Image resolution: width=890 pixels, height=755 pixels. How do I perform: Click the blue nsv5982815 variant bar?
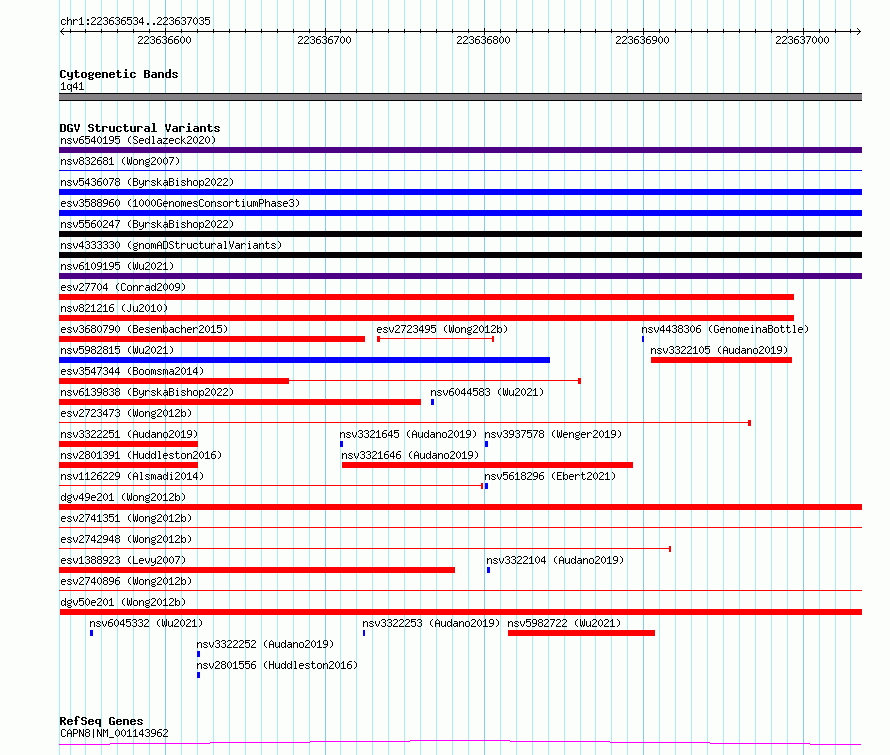click(x=304, y=360)
